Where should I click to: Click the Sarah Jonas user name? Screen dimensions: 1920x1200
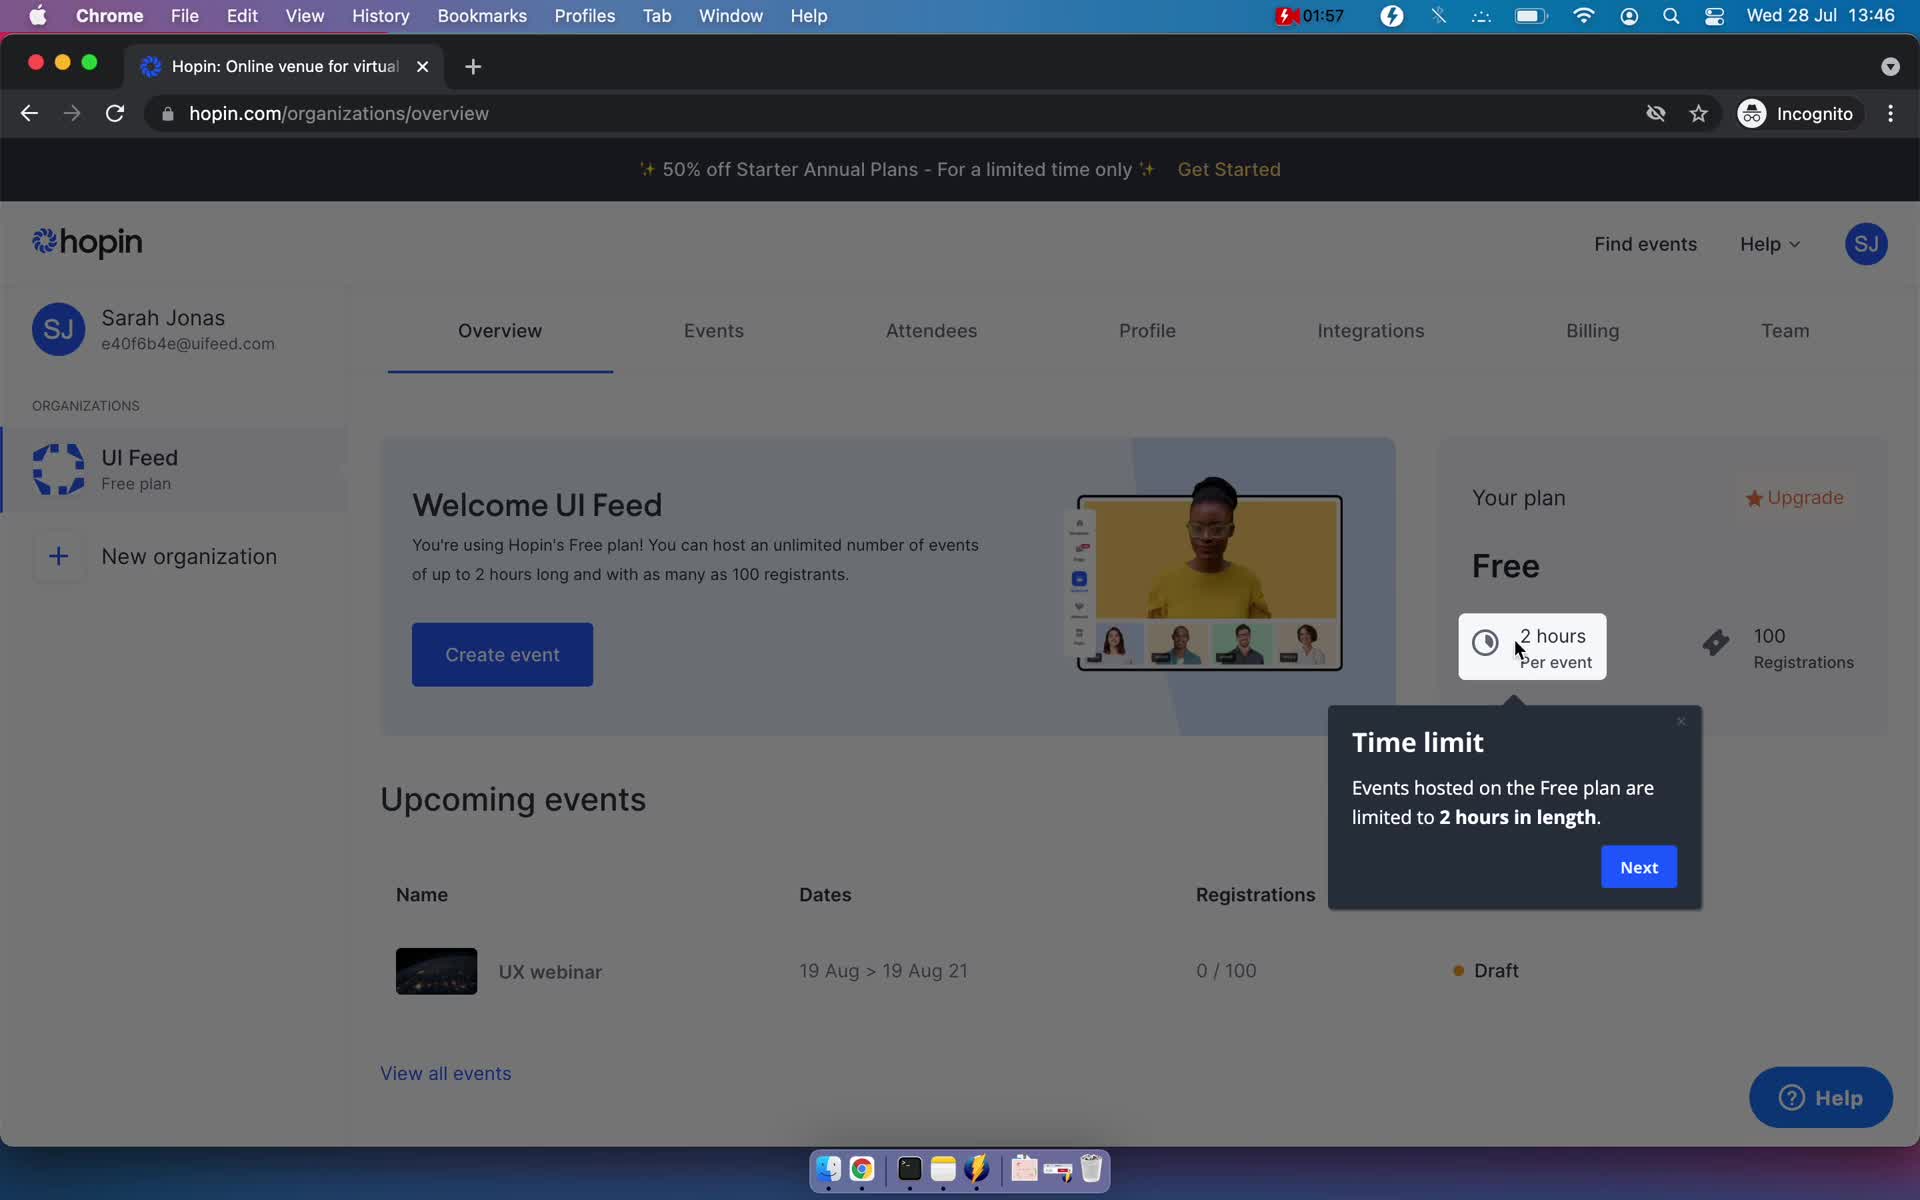click(163, 318)
